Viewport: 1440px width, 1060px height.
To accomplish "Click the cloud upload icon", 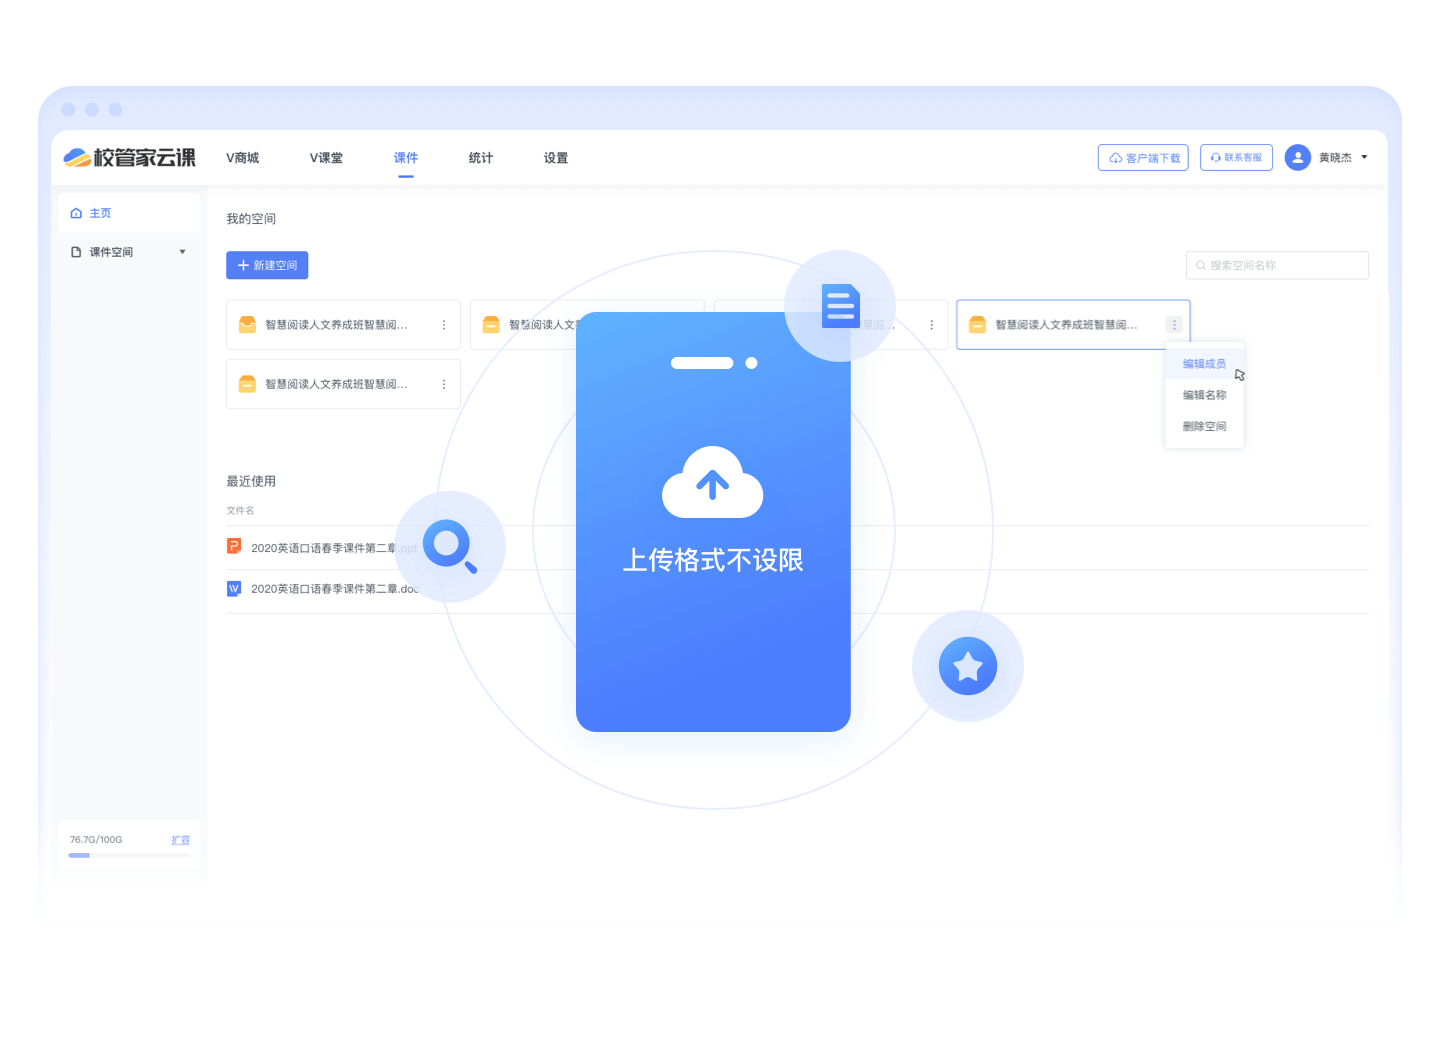I will point(712,483).
